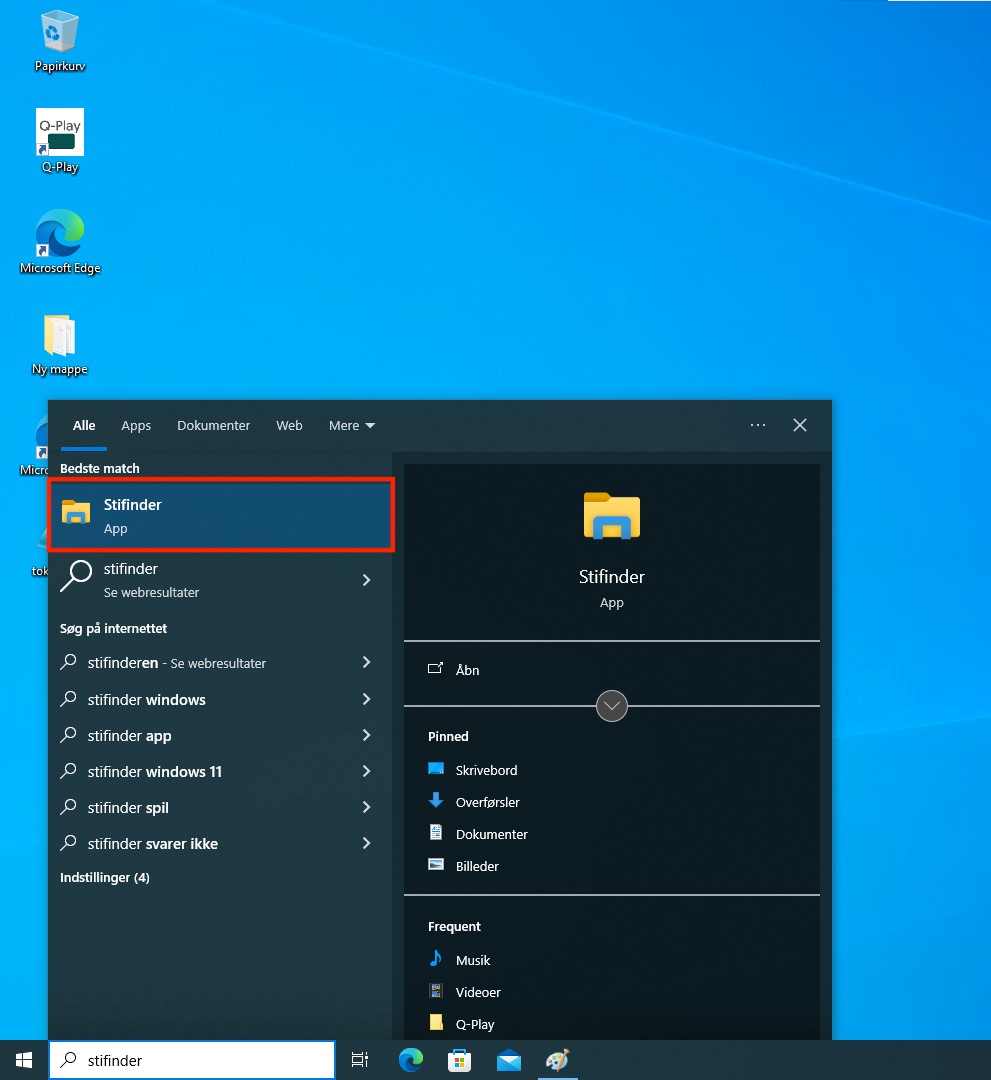Screen dimensions: 991x1080
Task: Open the Mere dropdown
Action: pos(352,426)
